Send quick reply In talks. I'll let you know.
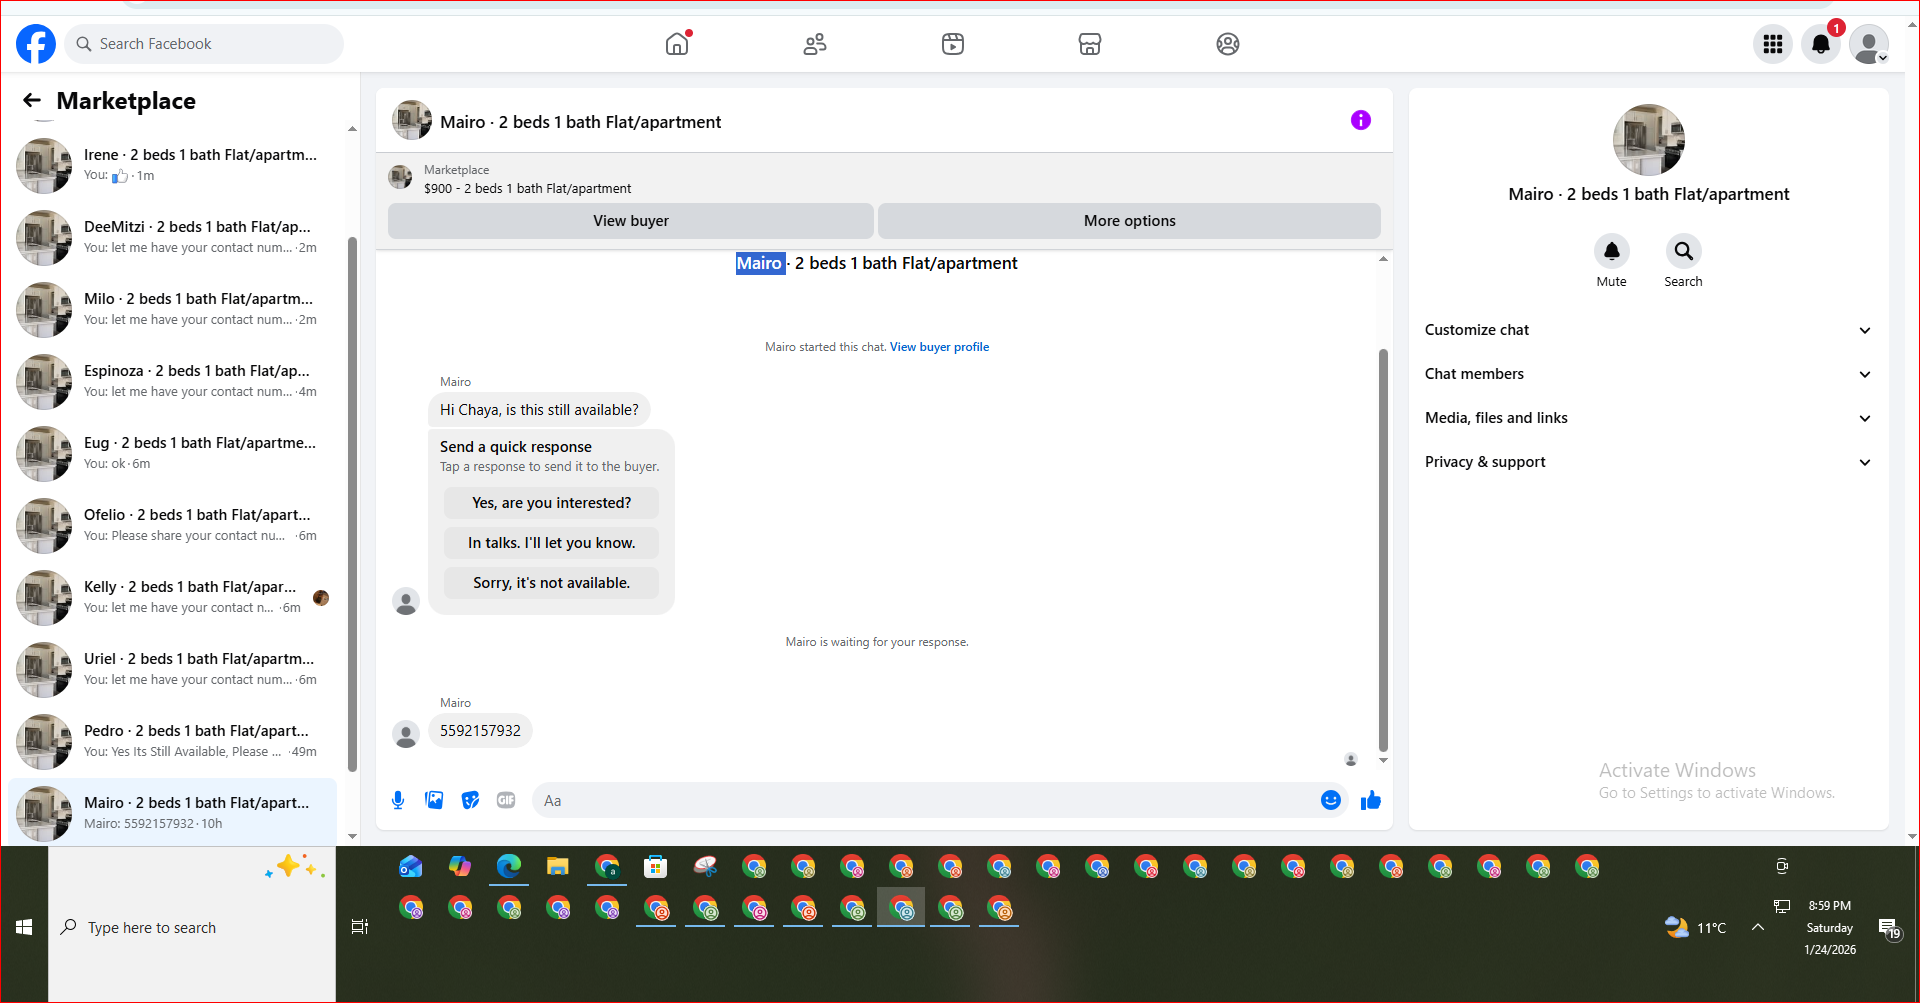 coord(552,543)
